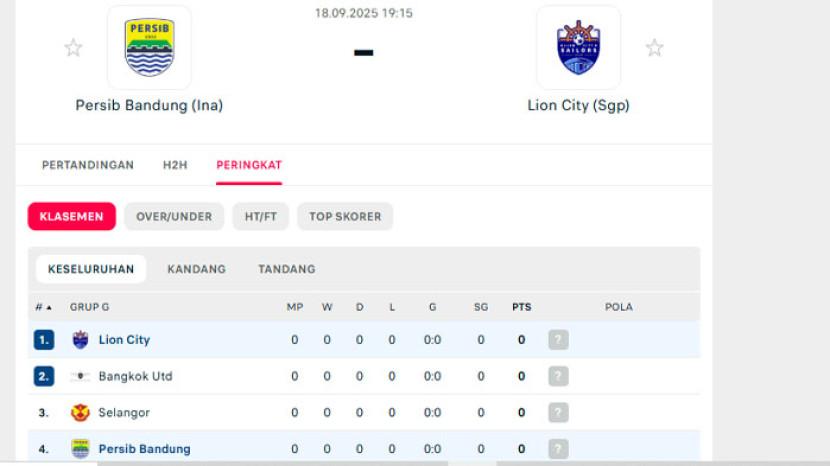830x466 pixels.
Task: Click Persib Bandung's small badge in standings
Action: coord(80,449)
